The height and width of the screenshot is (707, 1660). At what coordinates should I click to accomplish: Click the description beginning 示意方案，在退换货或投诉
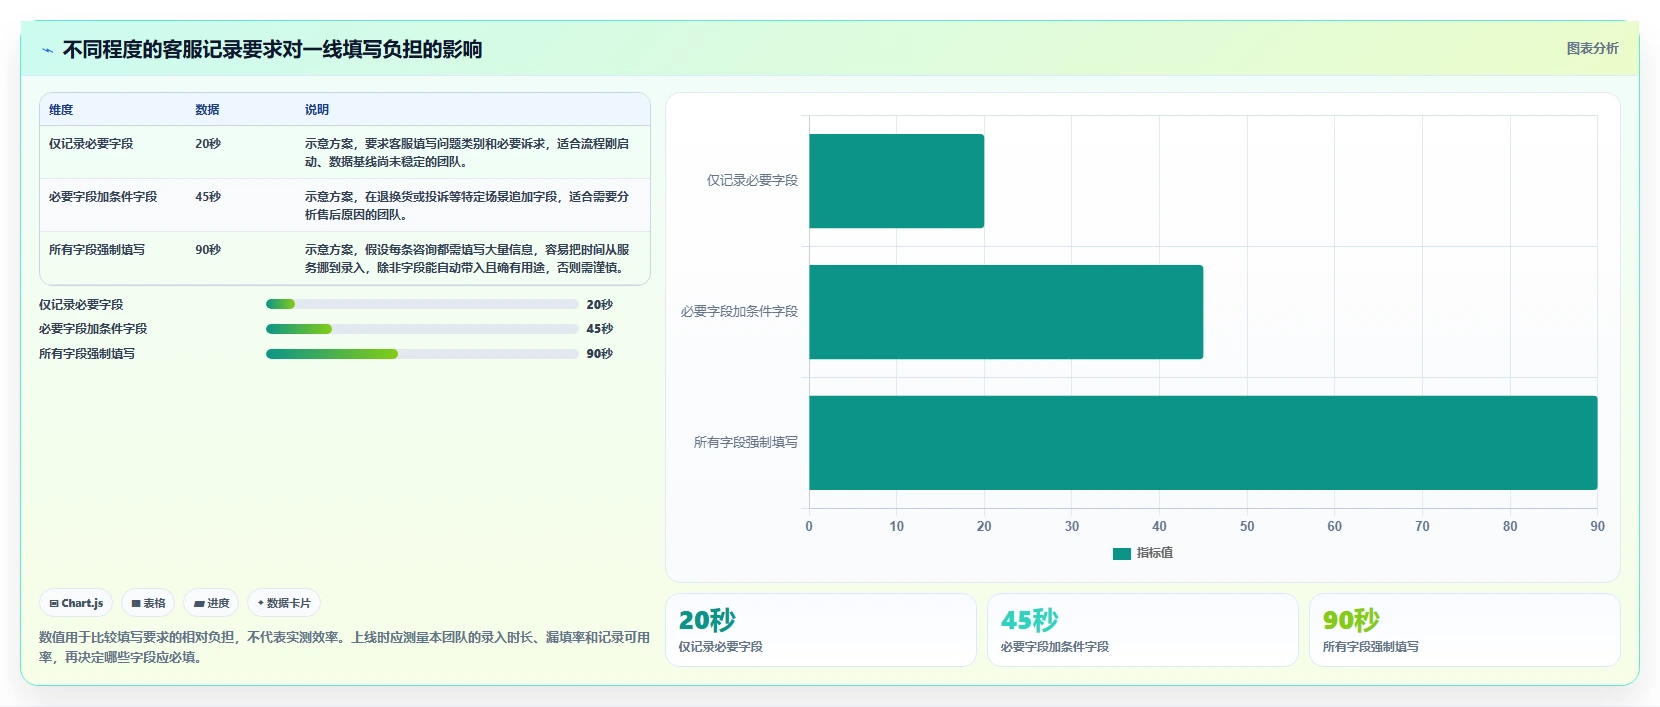(467, 206)
